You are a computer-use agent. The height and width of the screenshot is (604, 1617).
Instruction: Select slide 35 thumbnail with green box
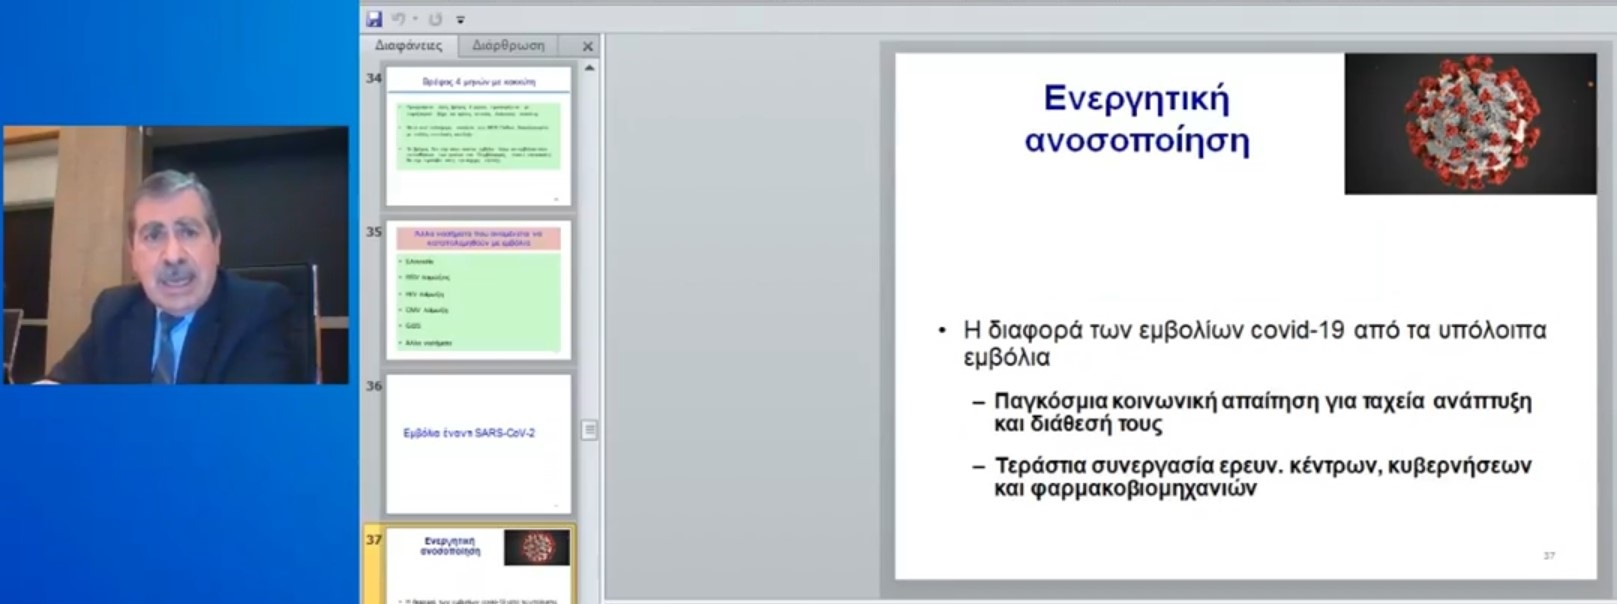[x=478, y=290]
